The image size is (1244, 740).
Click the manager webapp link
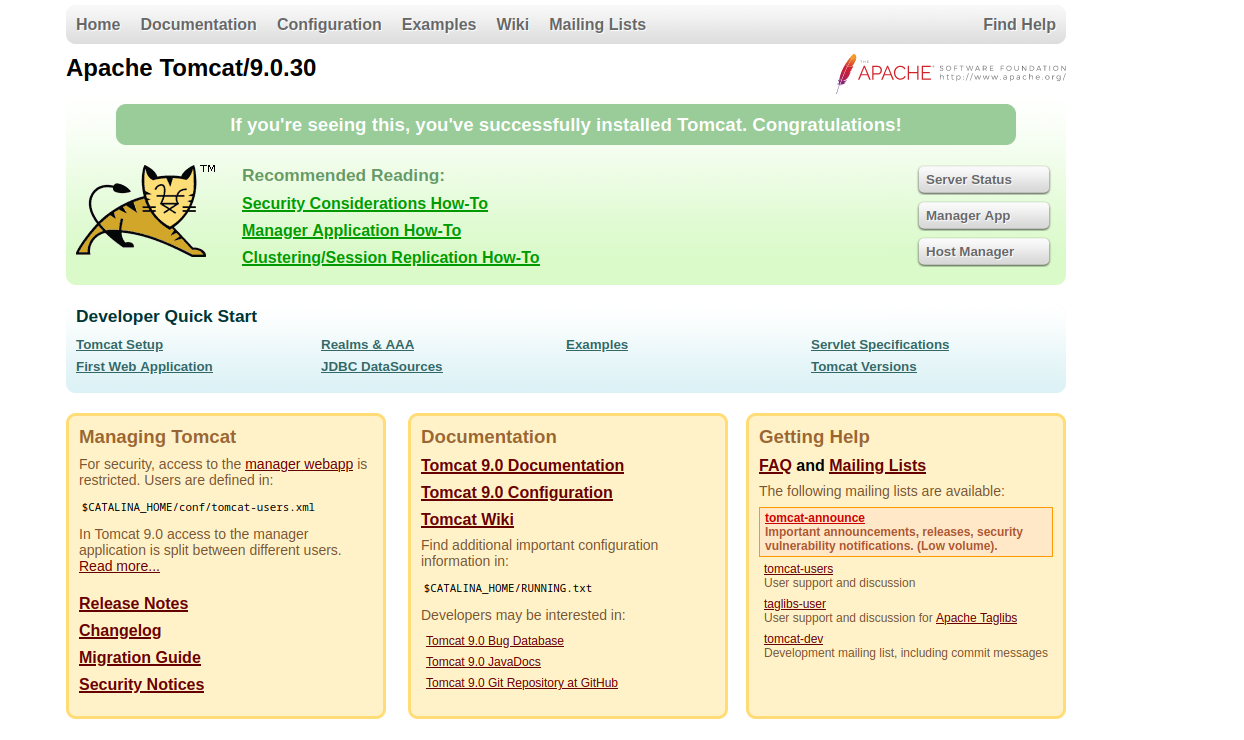(x=299, y=464)
